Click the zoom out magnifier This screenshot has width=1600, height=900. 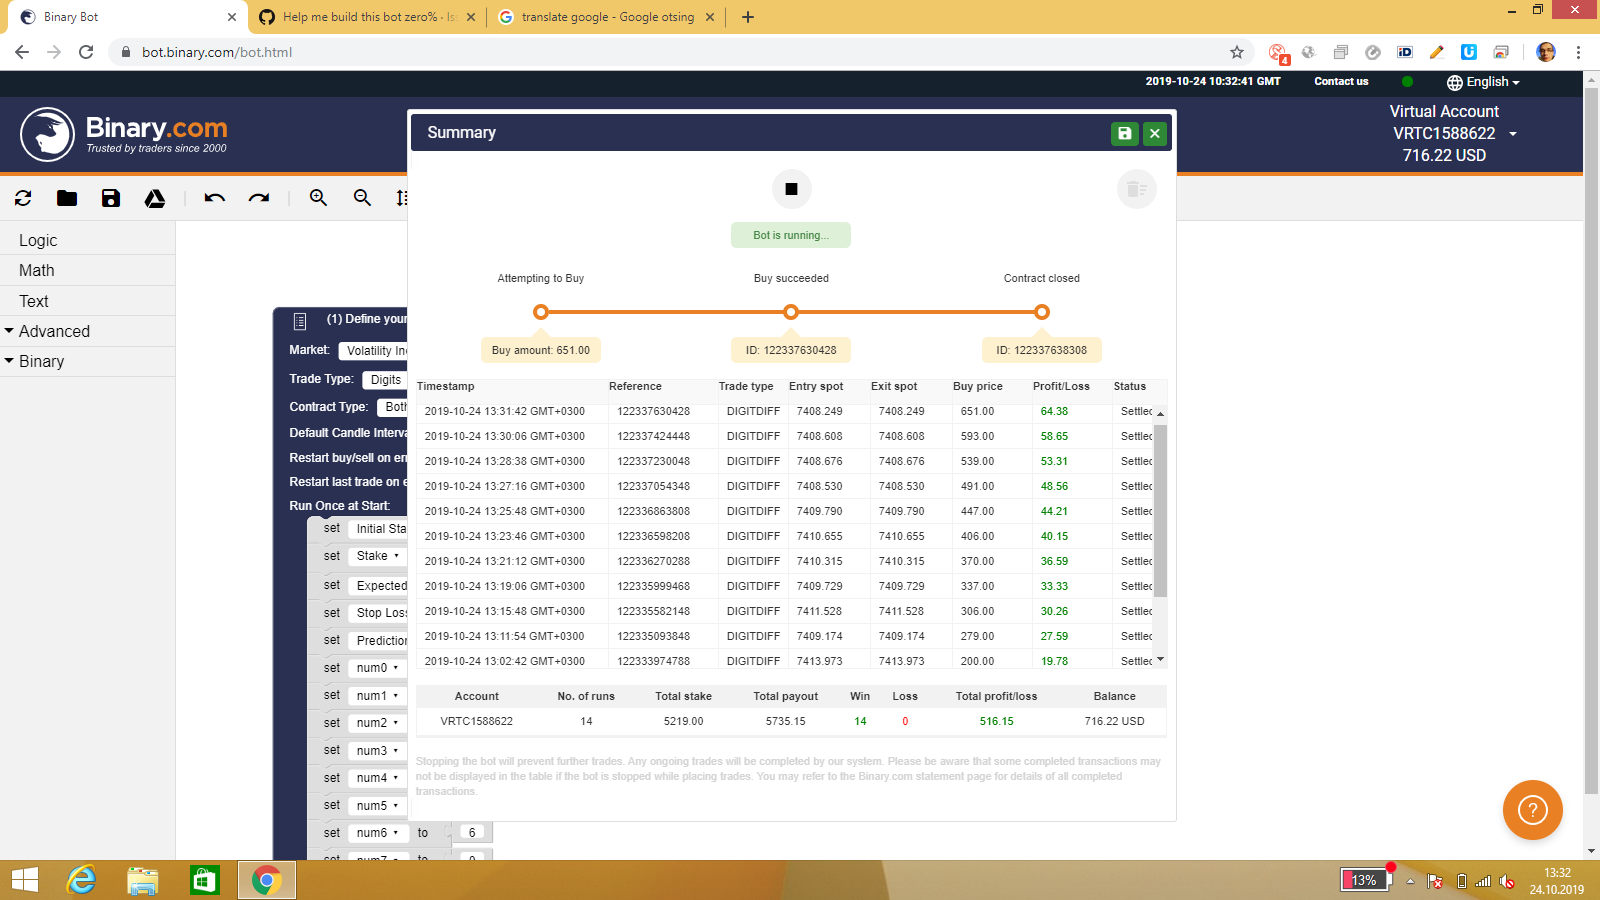(x=363, y=198)
